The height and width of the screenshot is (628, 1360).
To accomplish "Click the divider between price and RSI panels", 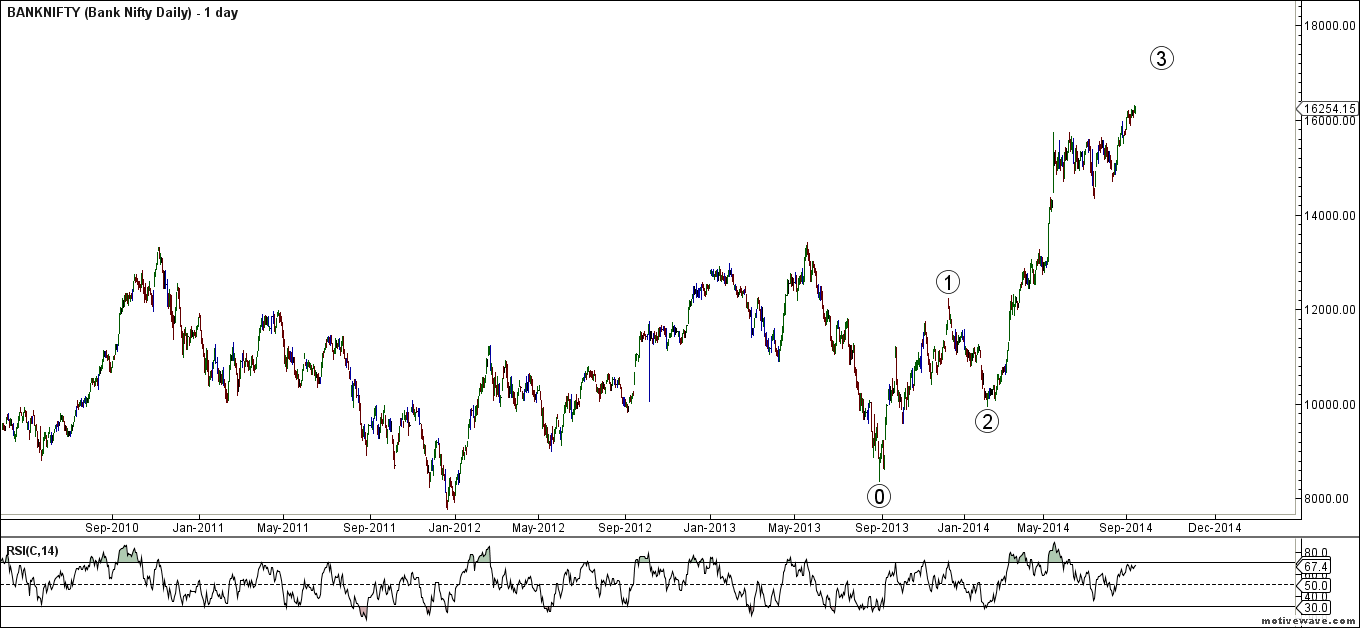I will [x=660, y=537].
